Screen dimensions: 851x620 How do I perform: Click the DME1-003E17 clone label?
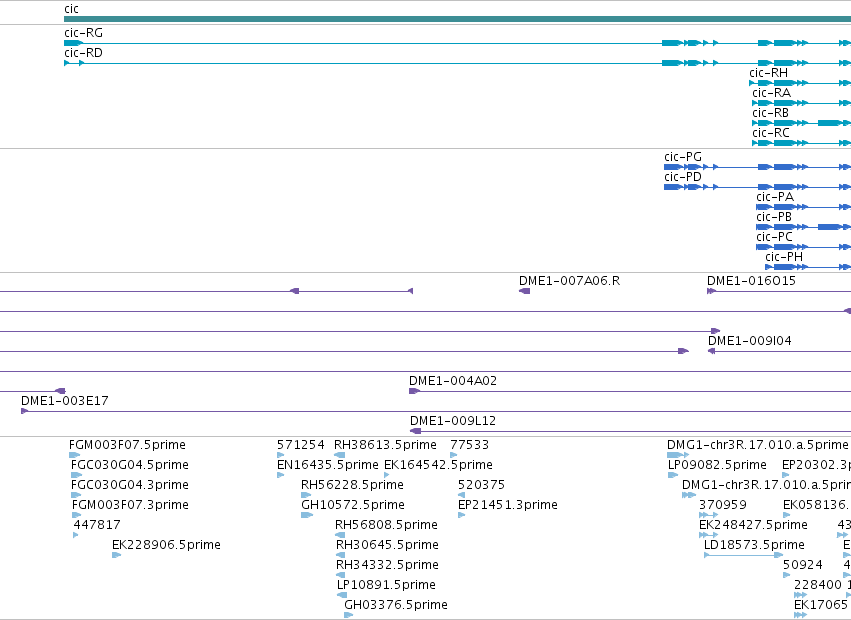tap(65, 401)
